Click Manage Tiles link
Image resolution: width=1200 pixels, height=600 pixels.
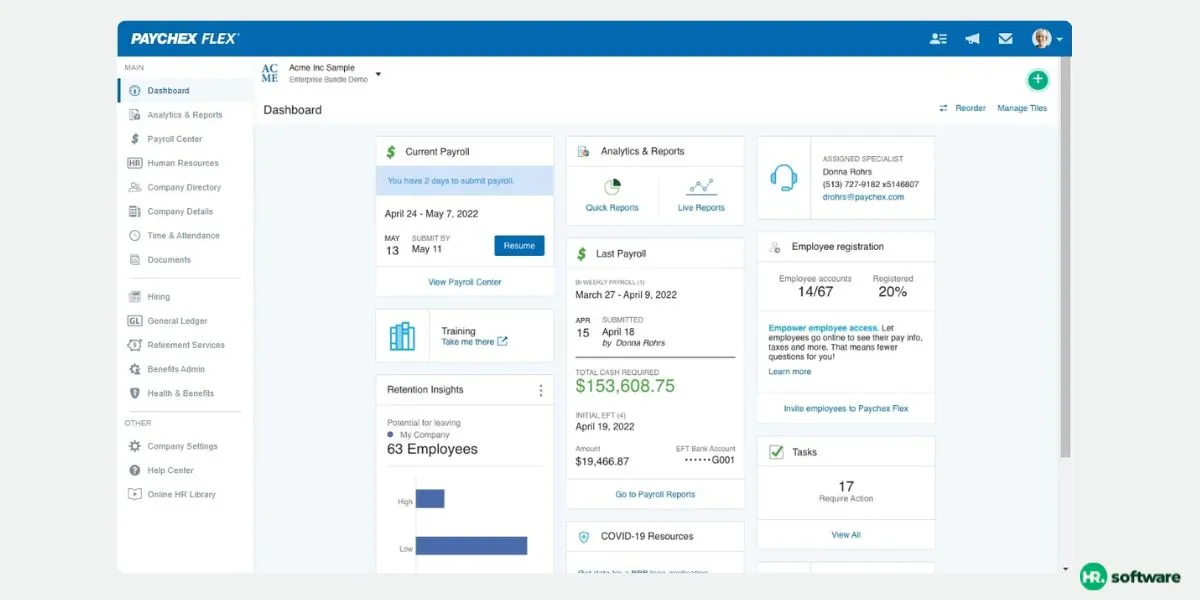tap(1022, 108)
